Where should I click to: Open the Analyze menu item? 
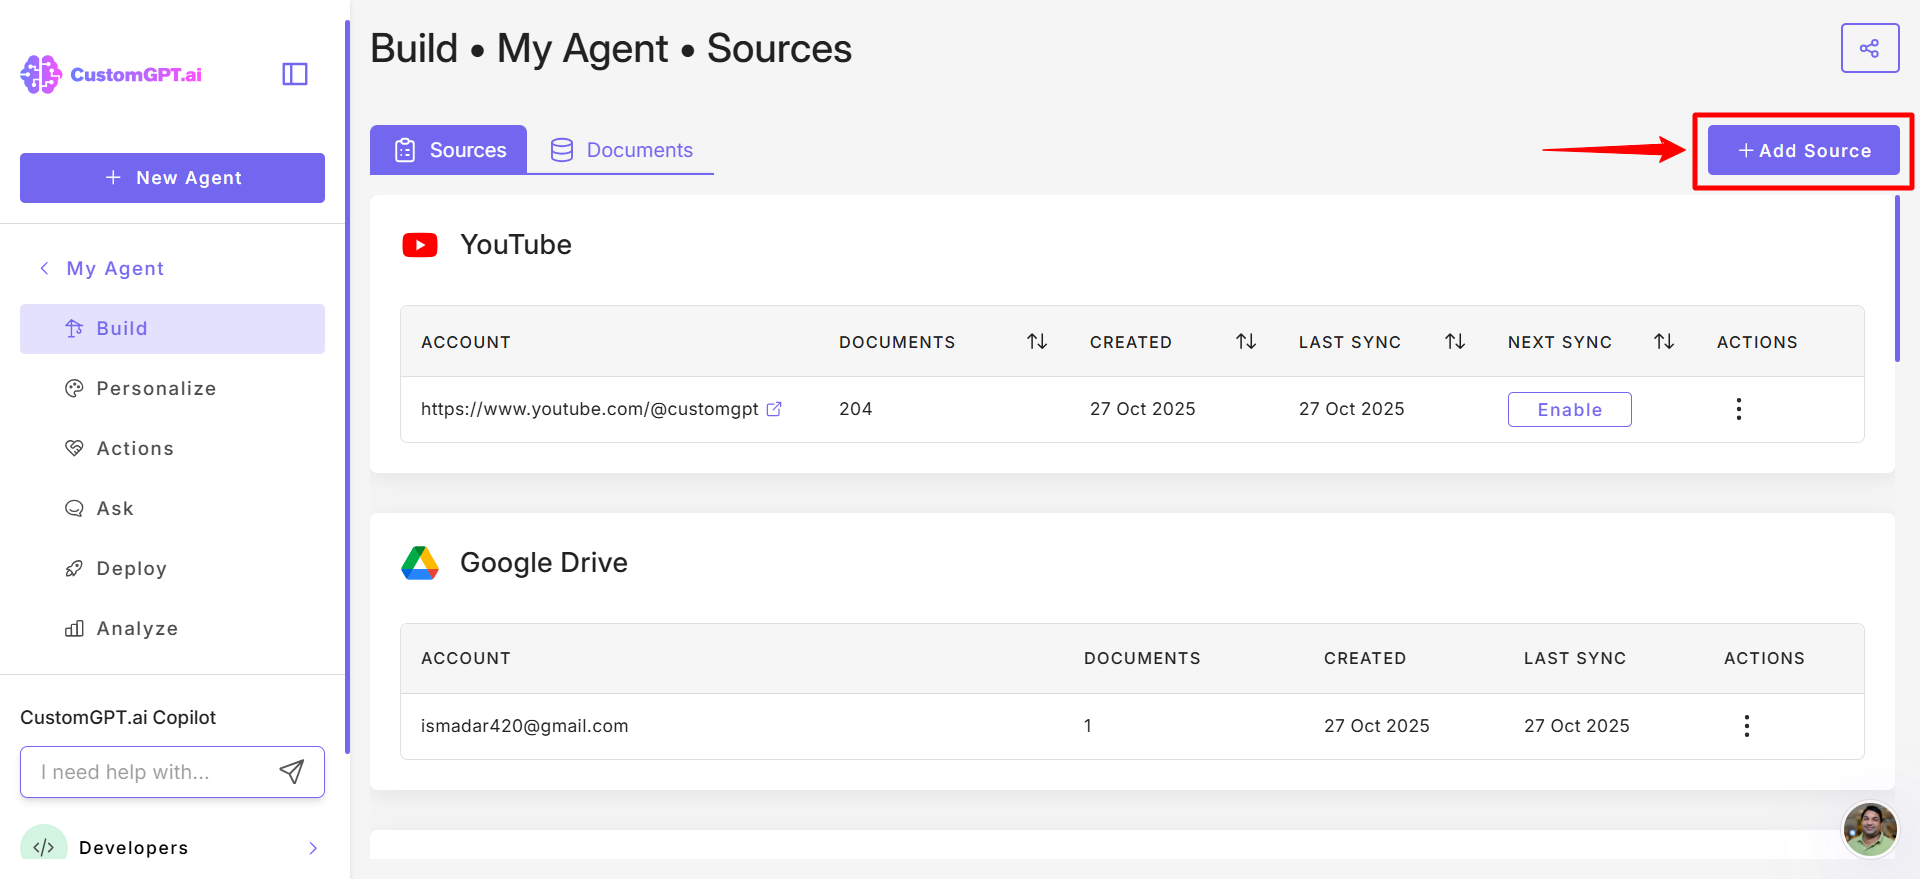click(172, 629)
